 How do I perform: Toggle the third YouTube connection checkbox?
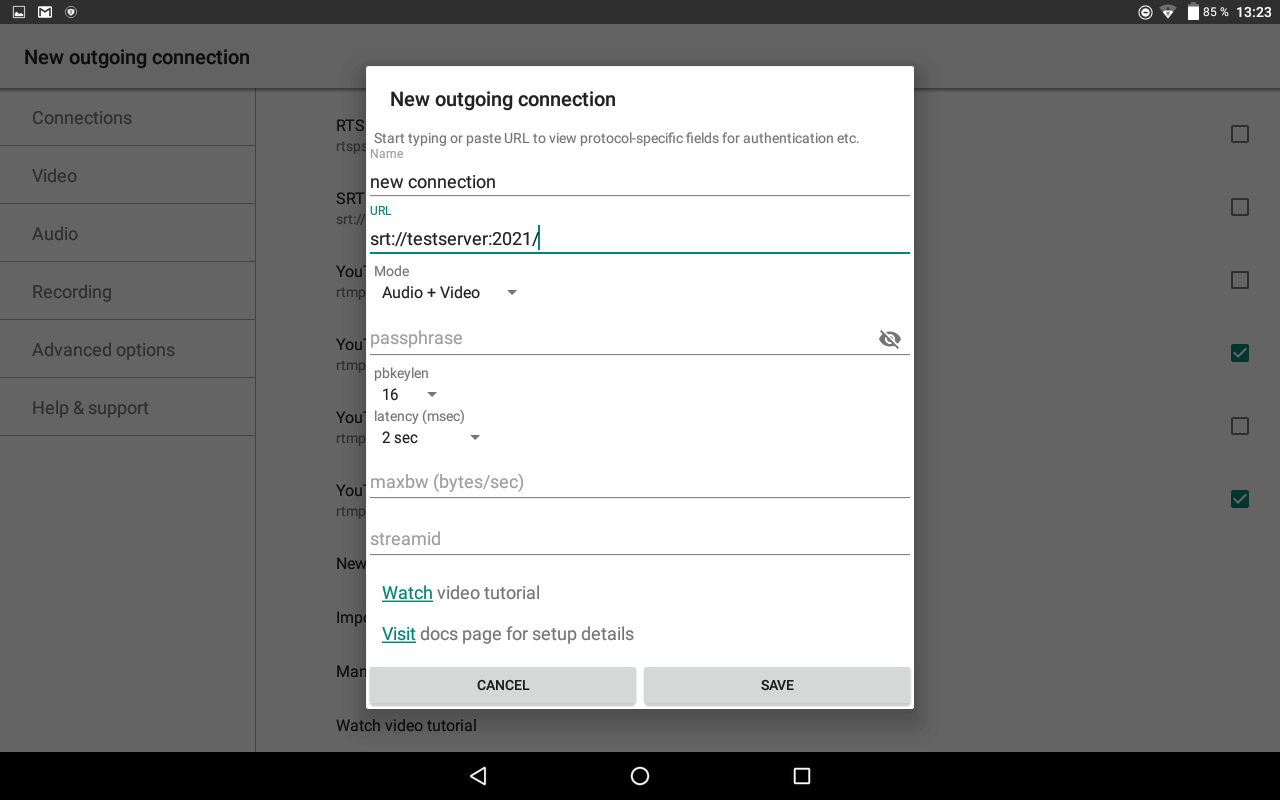(x=1240, y=426)
